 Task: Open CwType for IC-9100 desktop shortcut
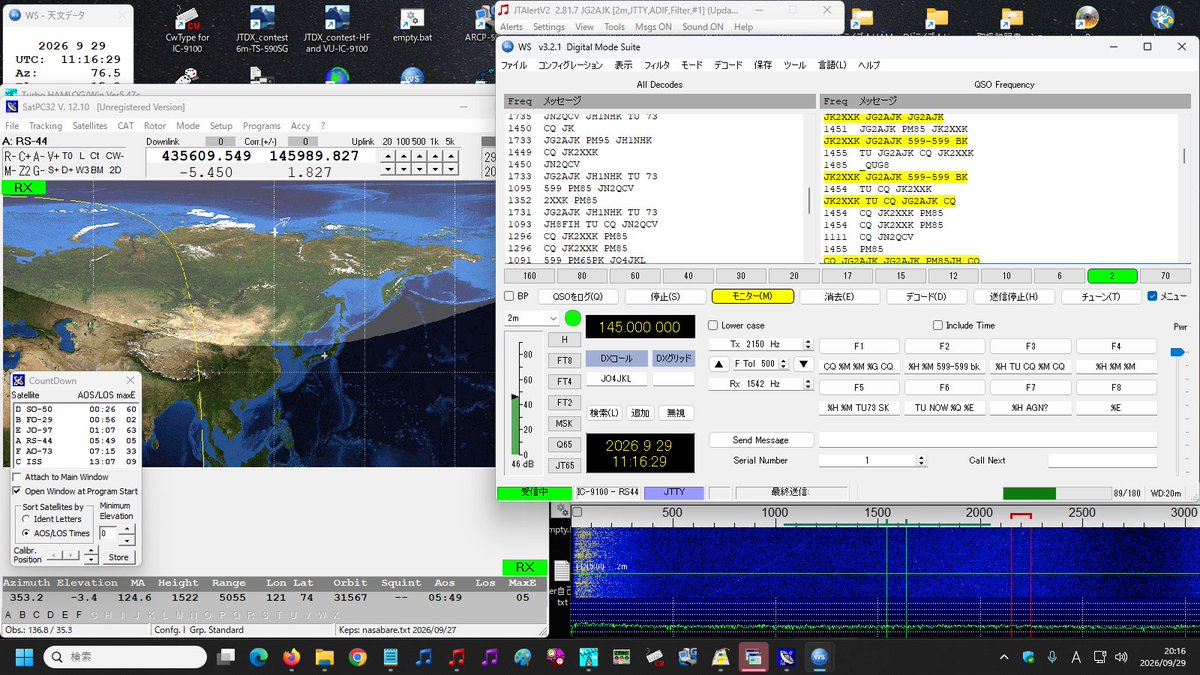(x=188, y=31)
